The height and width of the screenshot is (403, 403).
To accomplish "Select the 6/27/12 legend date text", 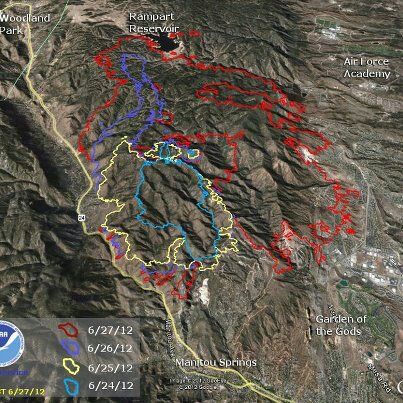I will [x=110, y=330].
